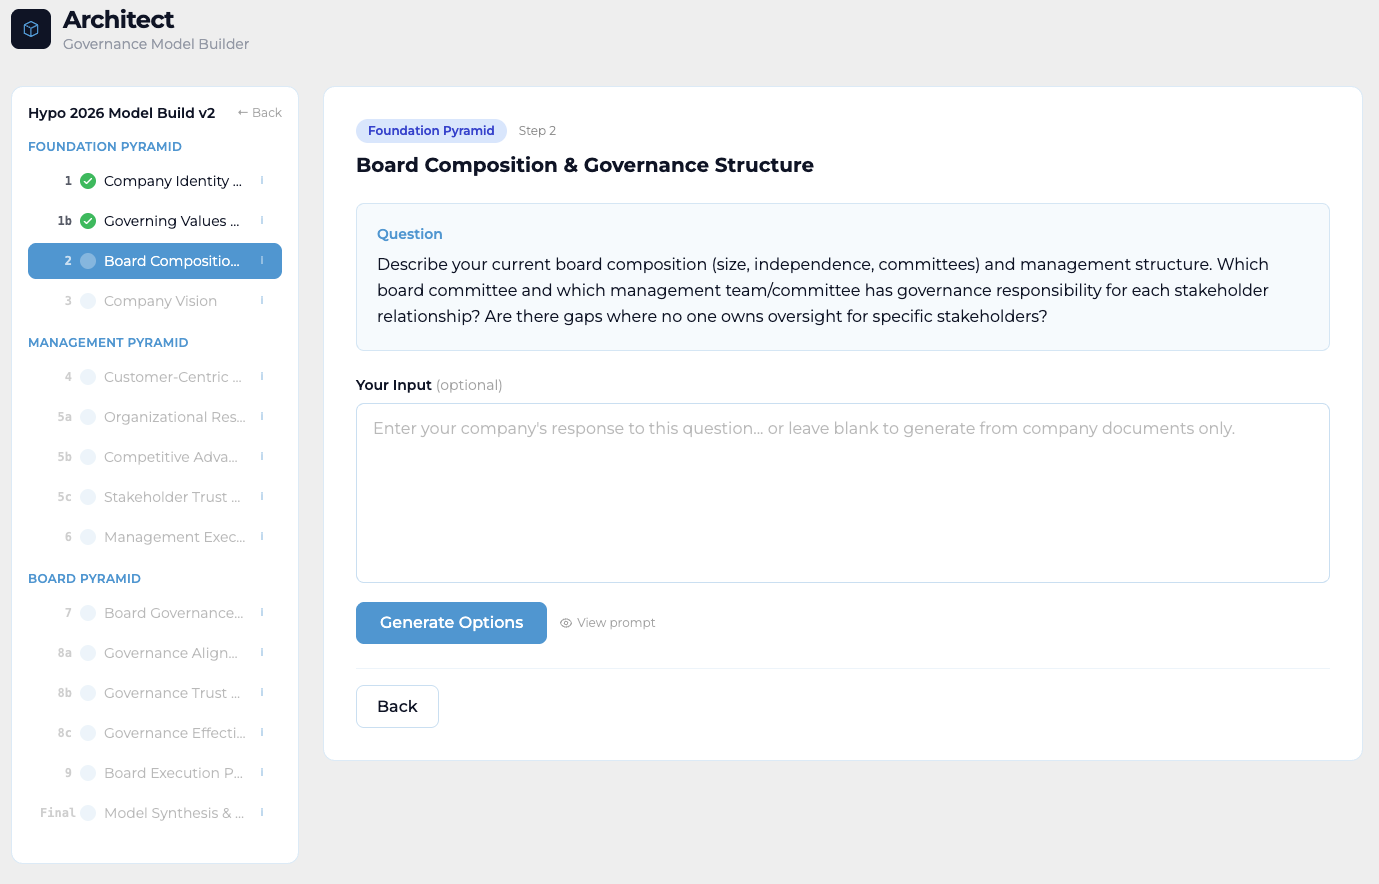Select the Foundation Pyramid badge
The image size is (1379, 884).
(x=431, y=130)
